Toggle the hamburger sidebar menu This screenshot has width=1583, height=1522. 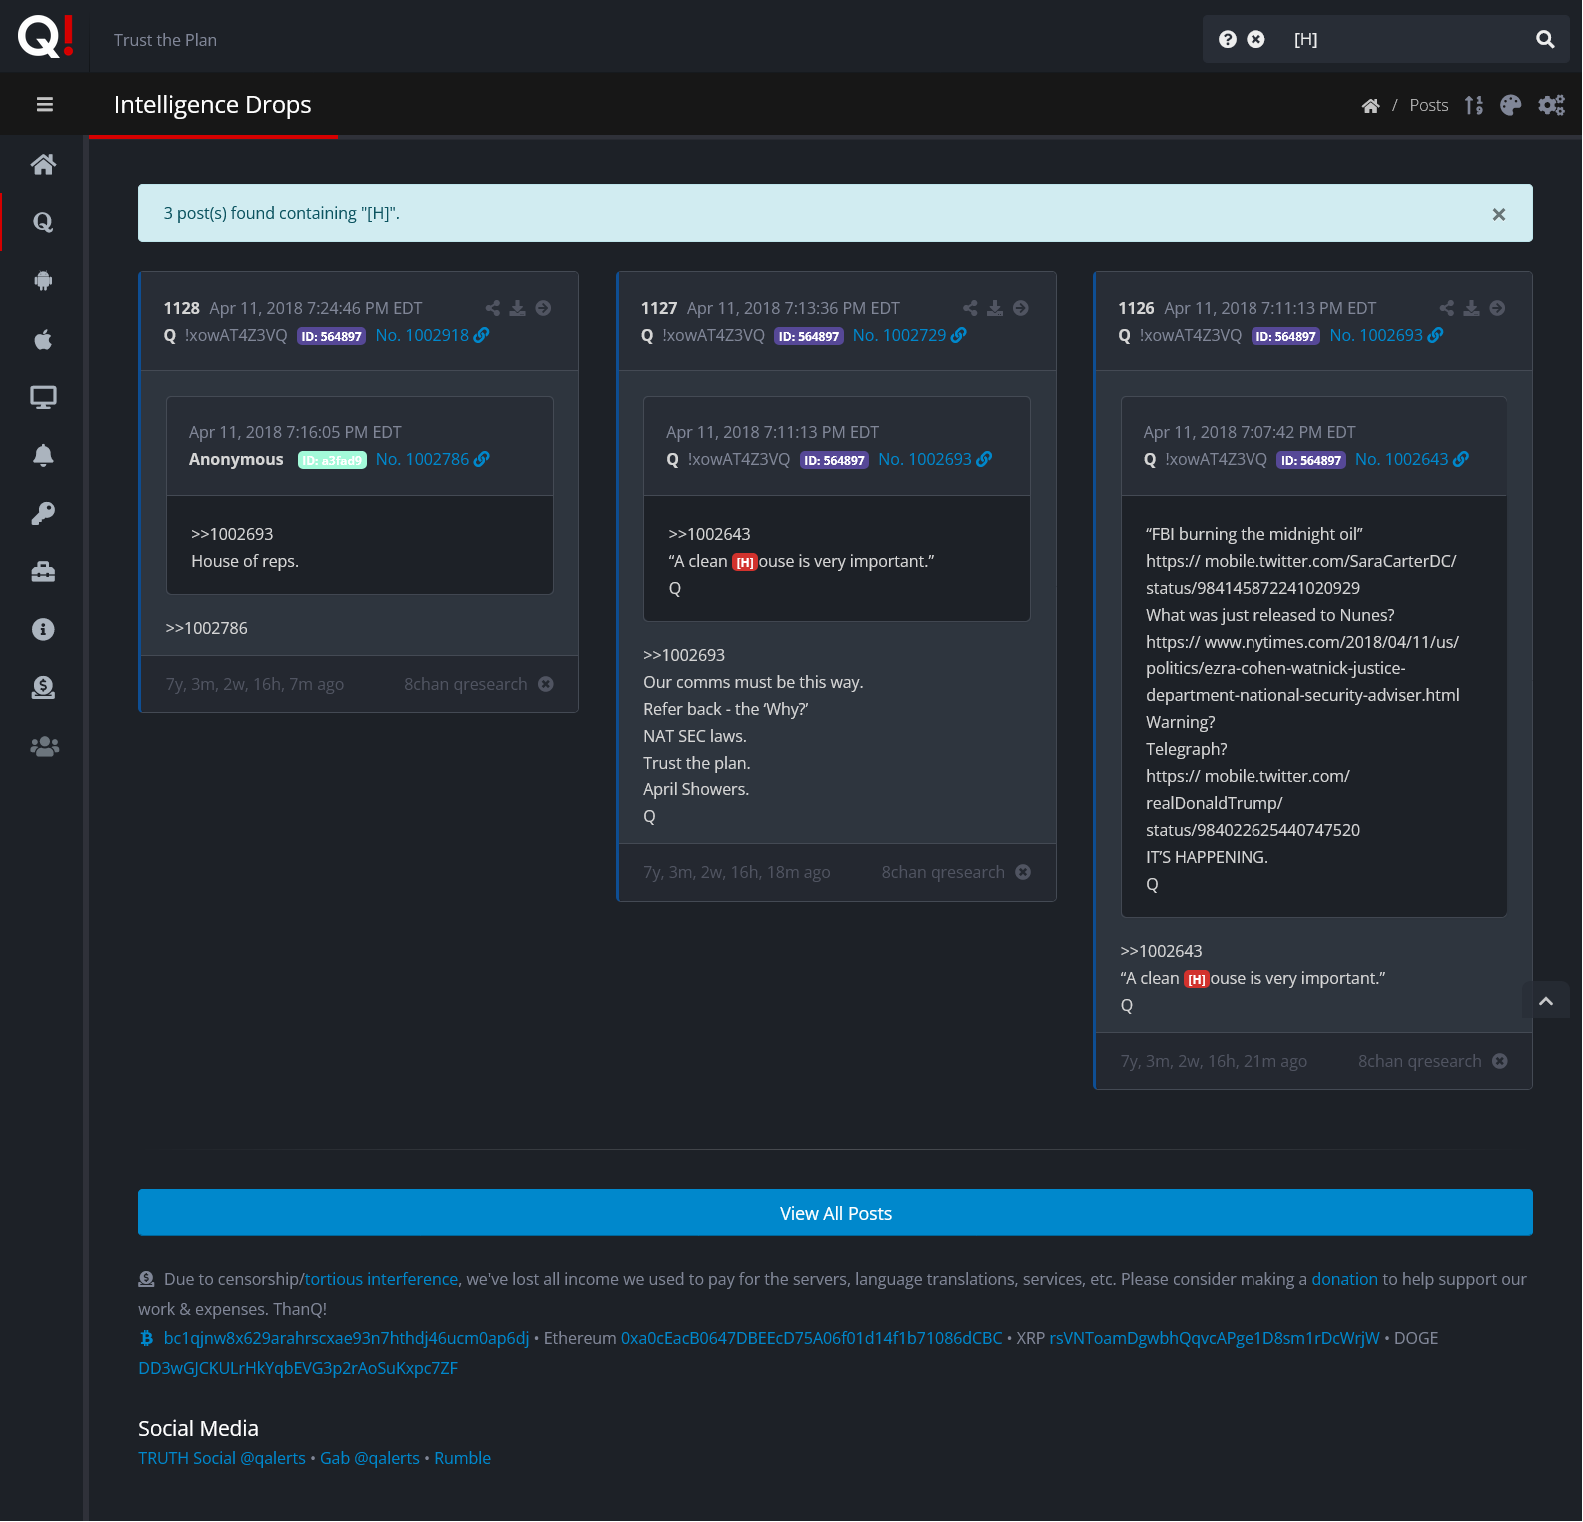tap(44, 104)
